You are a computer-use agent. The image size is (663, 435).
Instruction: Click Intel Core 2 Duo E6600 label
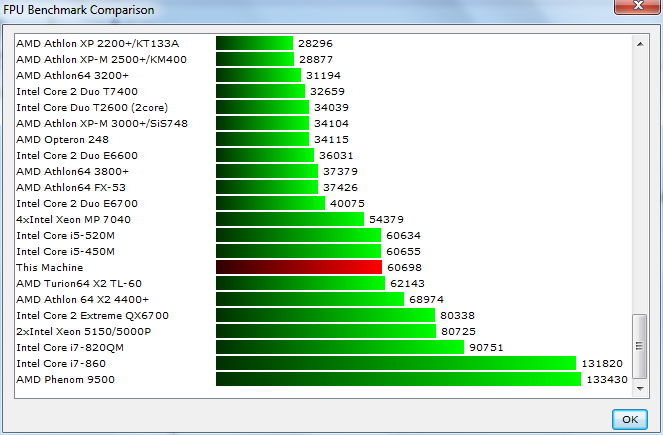coord(77,156)
